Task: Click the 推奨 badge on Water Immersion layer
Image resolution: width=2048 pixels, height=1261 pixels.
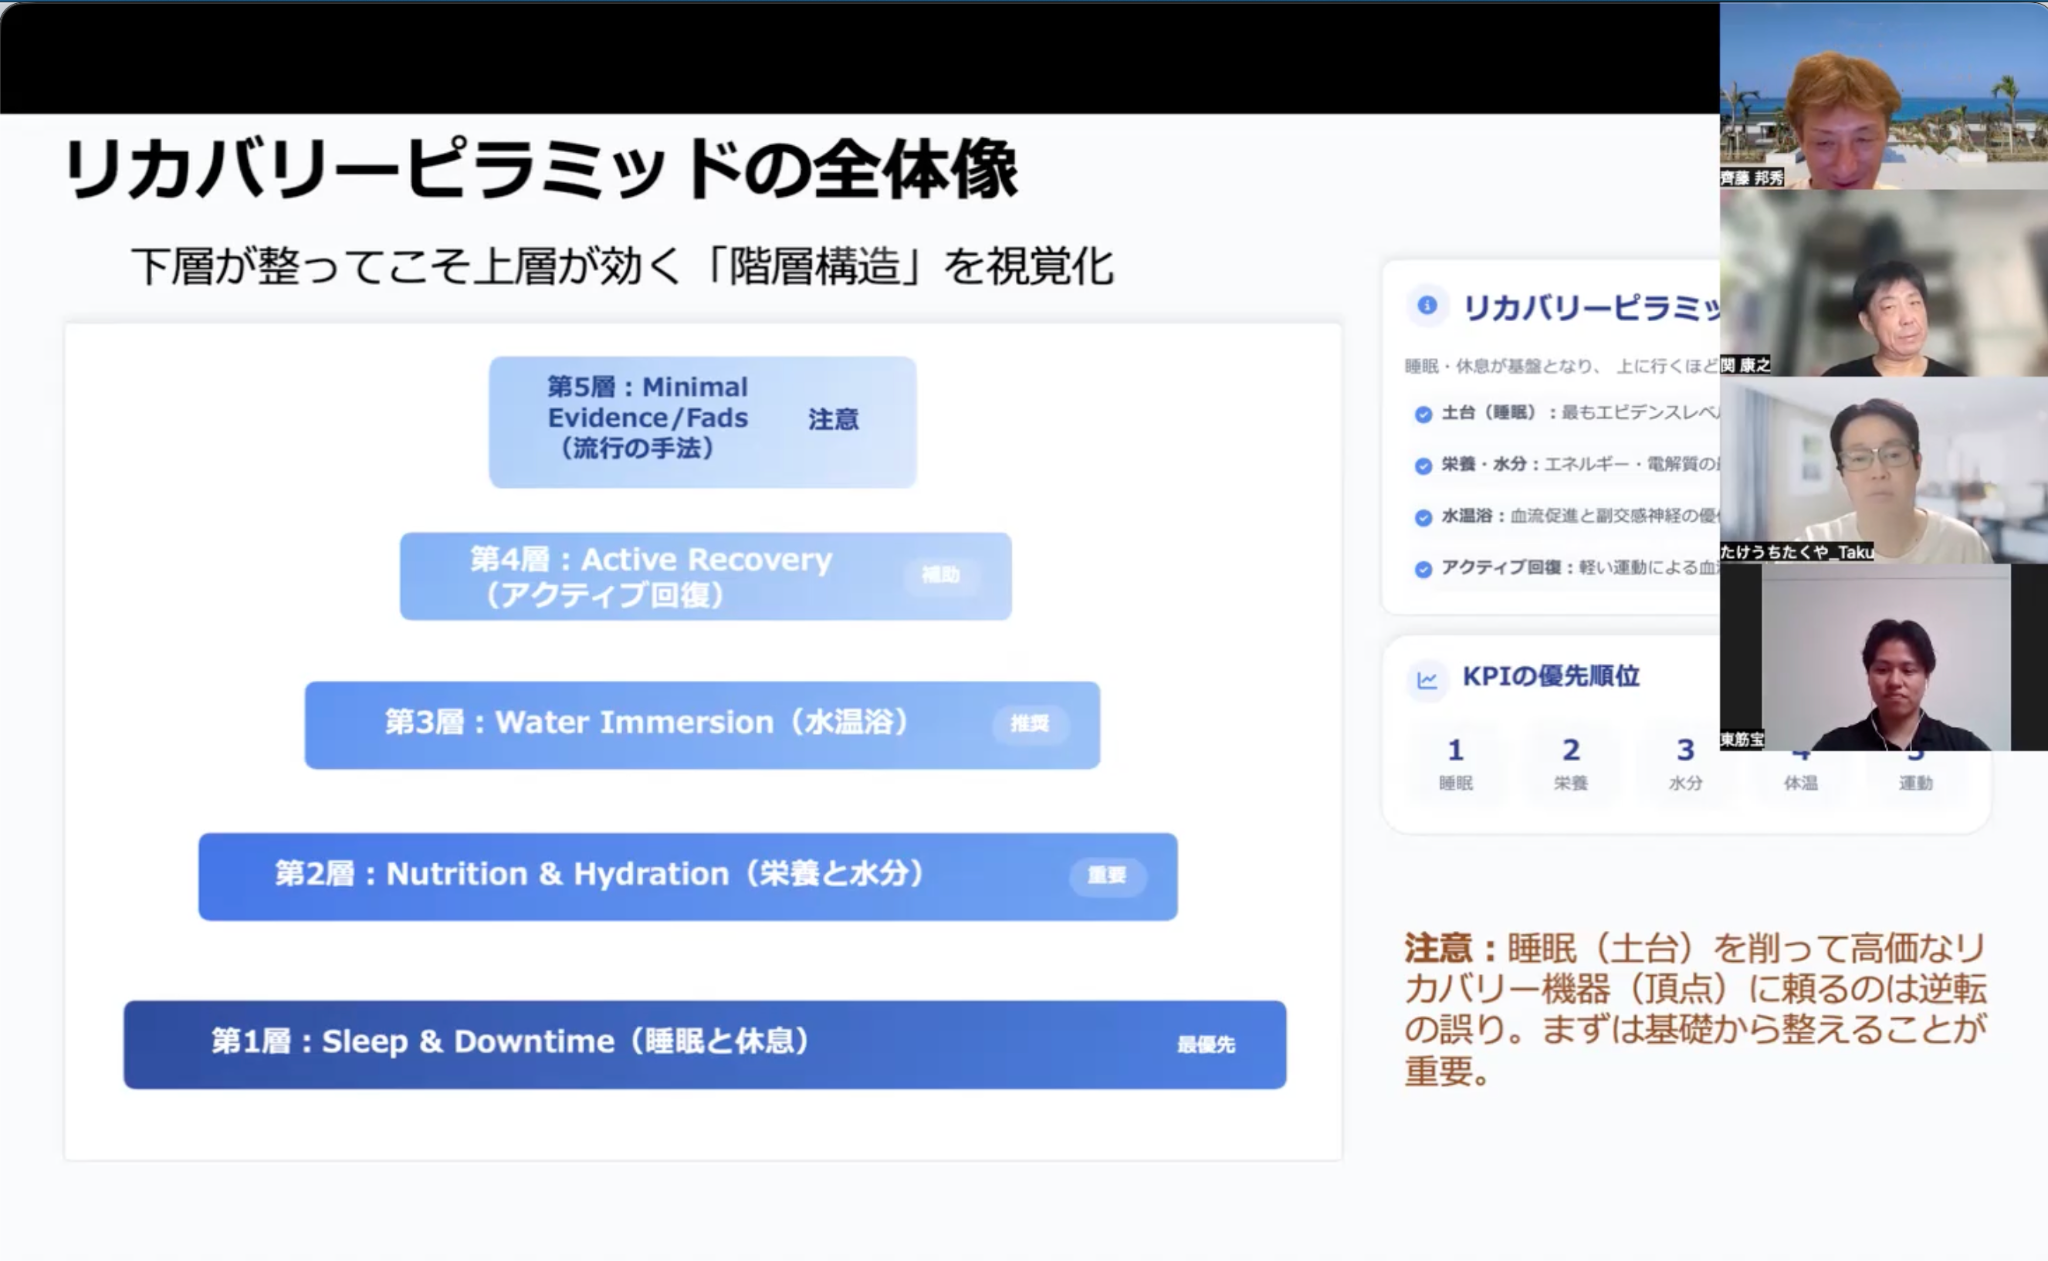Action: tap(1030, 723)
